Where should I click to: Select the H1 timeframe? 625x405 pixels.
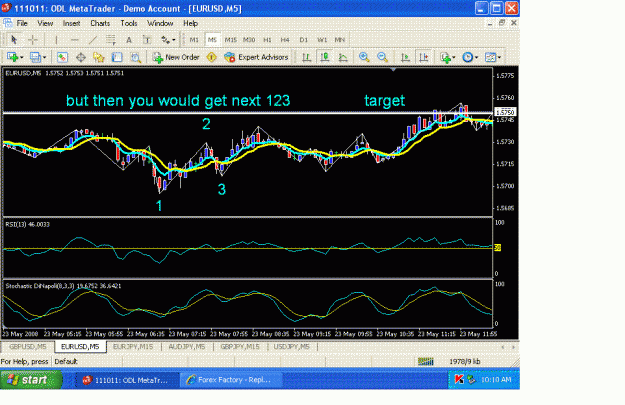[x=267, y=39]
